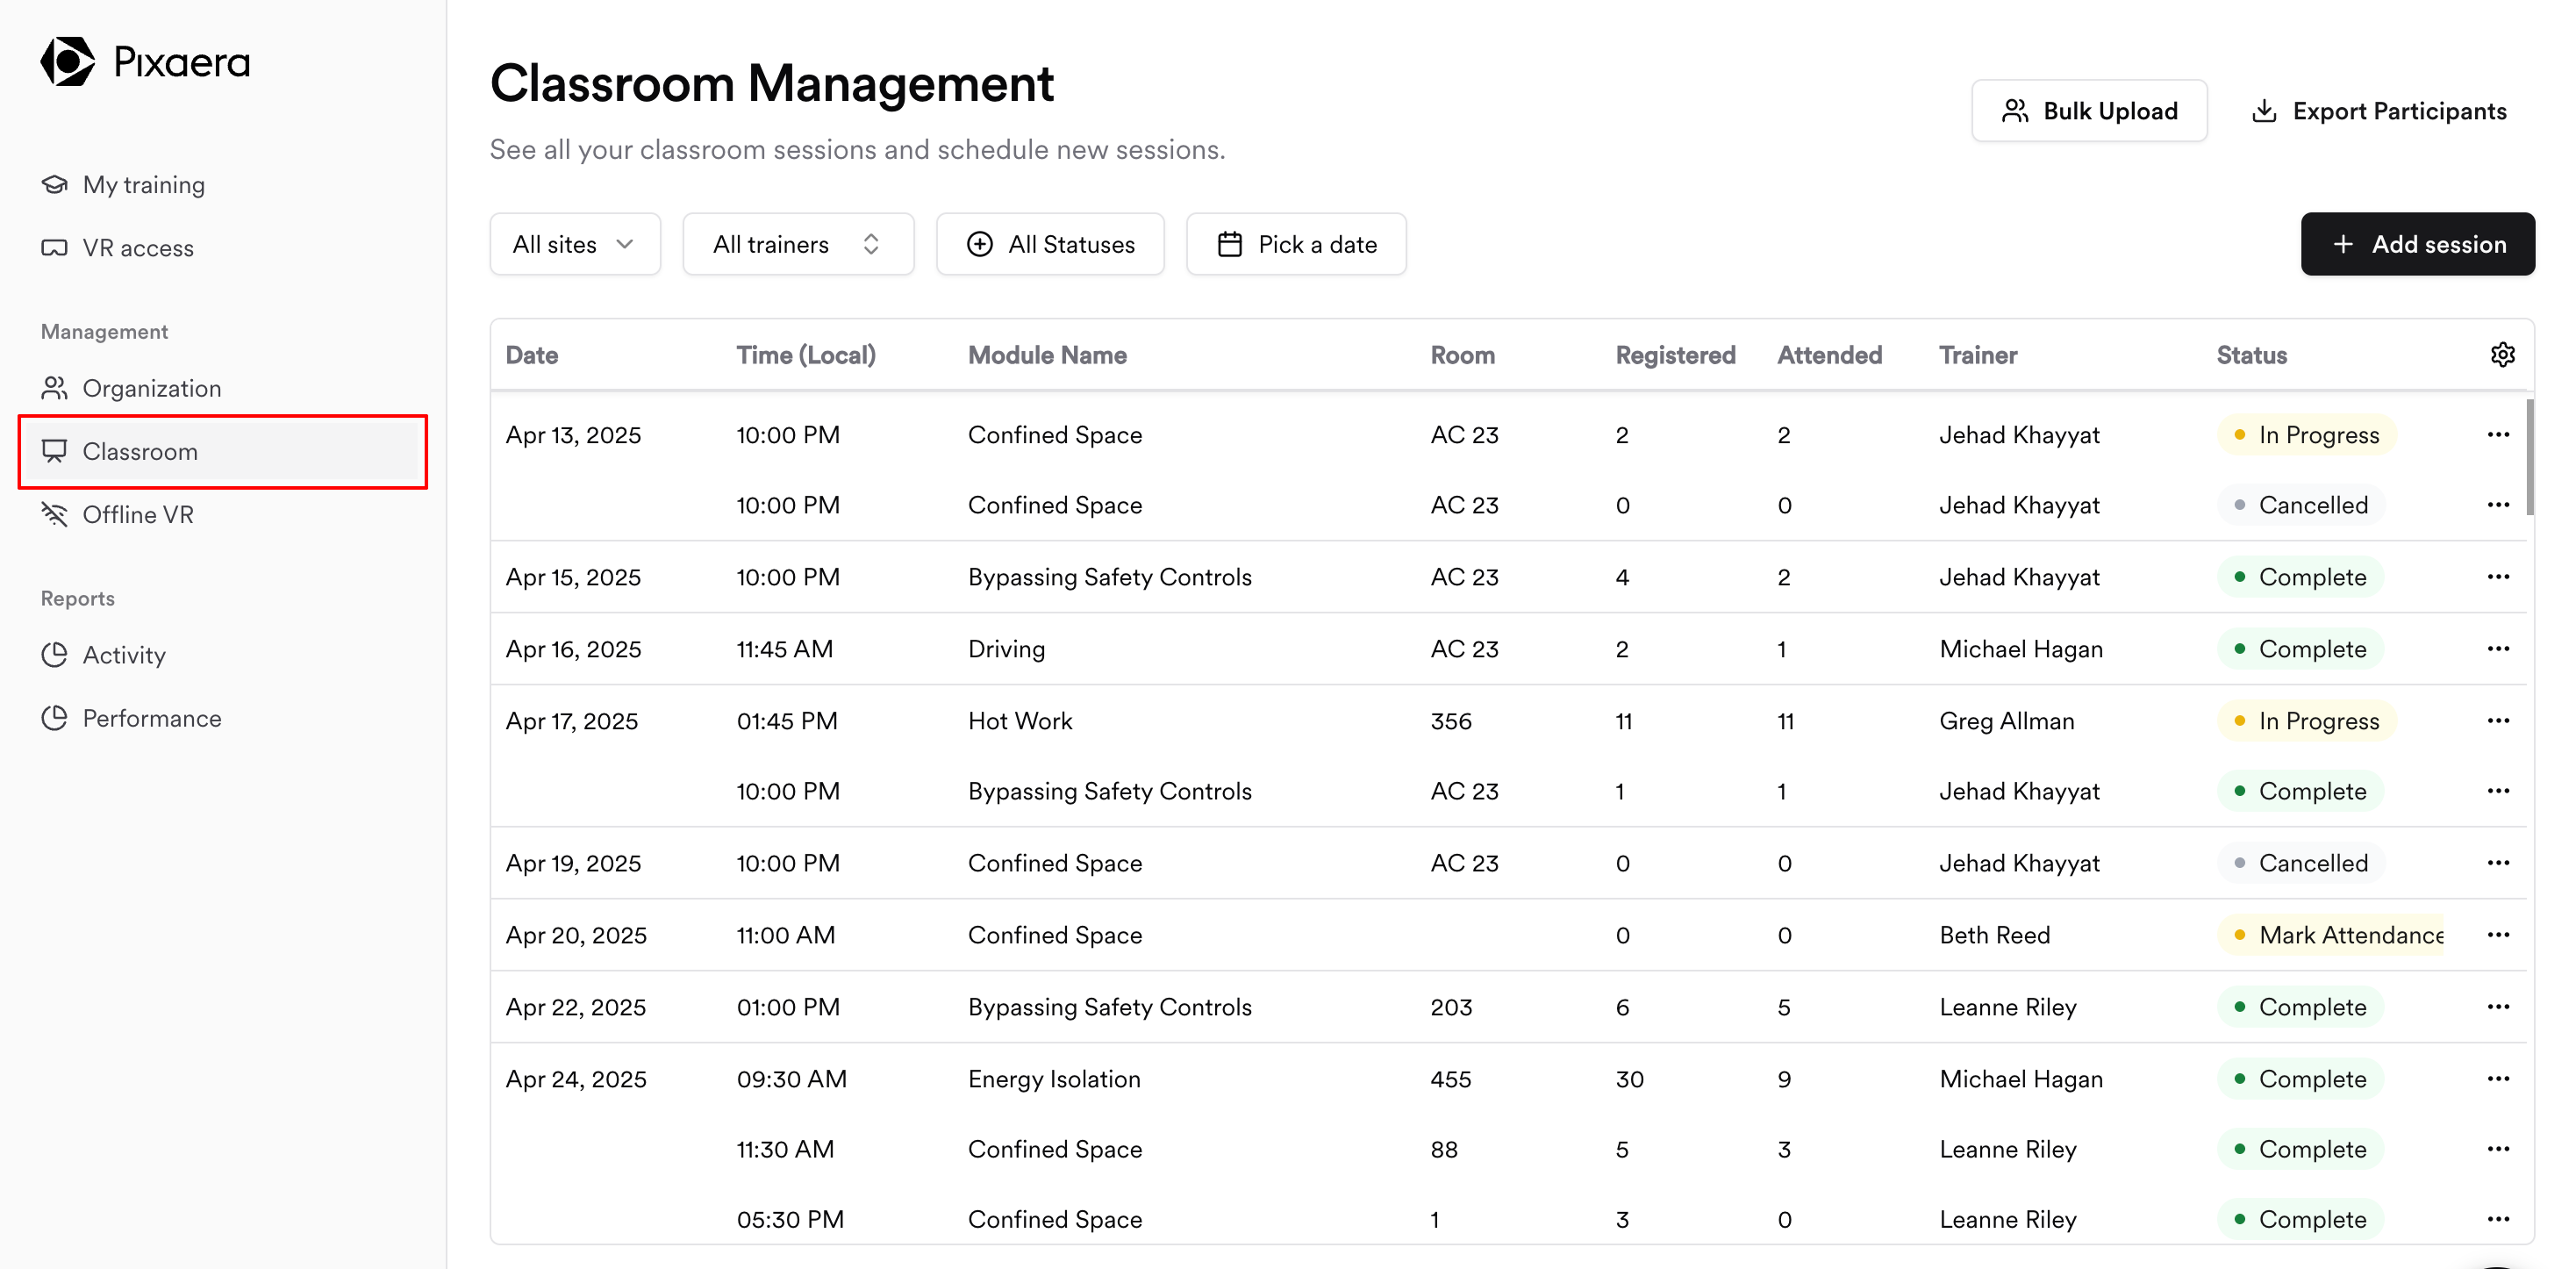Open options for Energy Isolation session
Viewport: 2576px width, 1269px height.
[2498, 1079]
